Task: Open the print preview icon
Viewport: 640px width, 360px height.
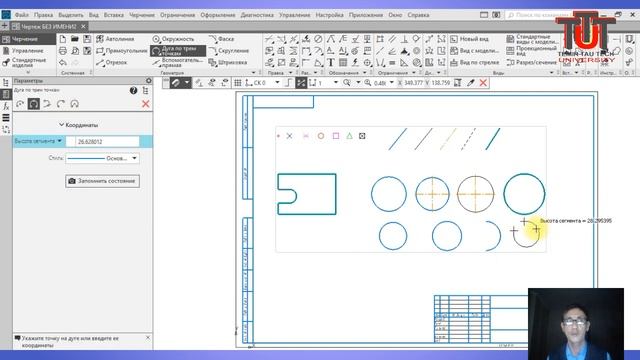Action: click(x=75, y=51)
